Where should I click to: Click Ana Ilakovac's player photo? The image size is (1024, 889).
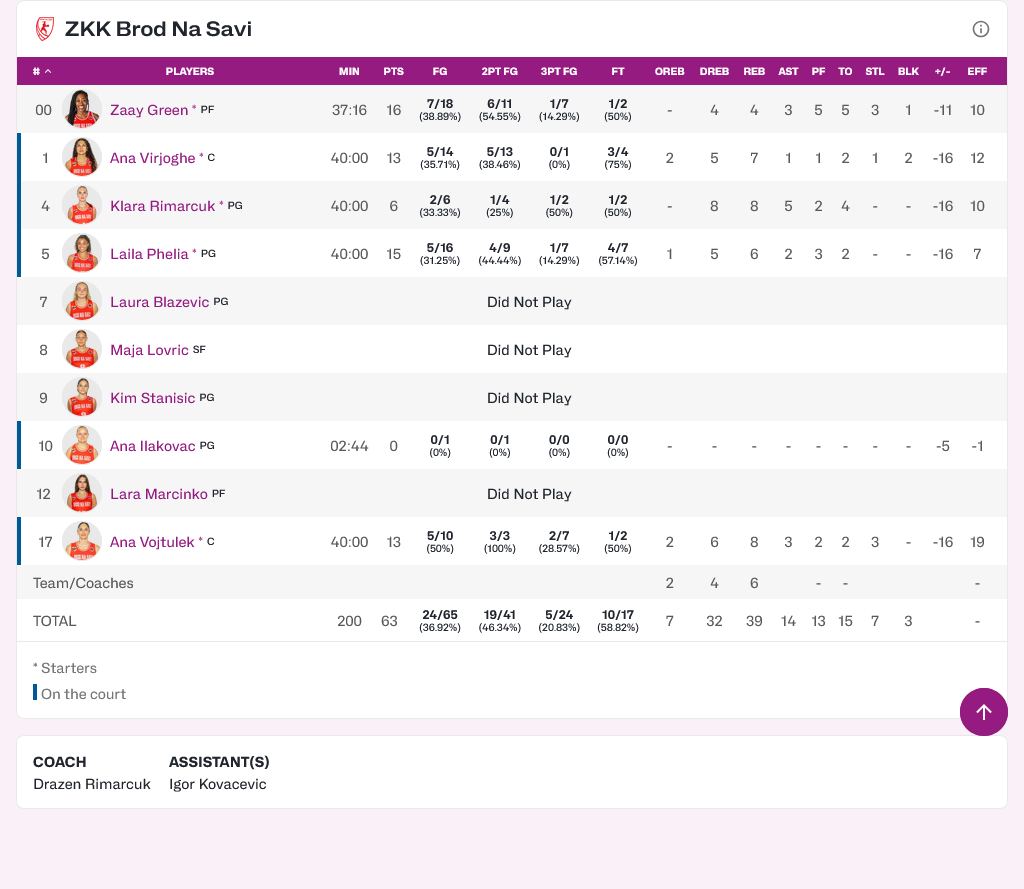82,445
